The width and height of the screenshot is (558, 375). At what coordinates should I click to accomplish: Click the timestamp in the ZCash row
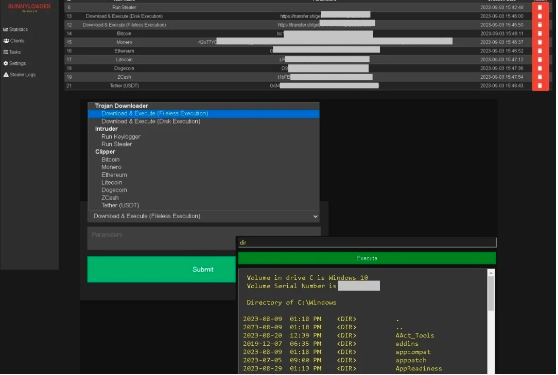pos(502,77)
